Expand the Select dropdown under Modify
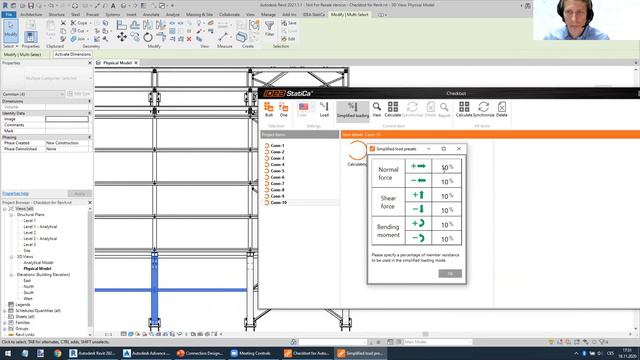The height and width of the screenshot is (360, 640). [10, 46]
